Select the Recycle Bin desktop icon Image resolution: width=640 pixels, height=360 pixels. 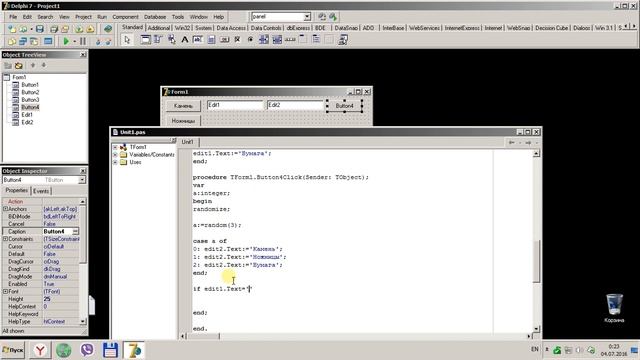click(x=614, y=308)
